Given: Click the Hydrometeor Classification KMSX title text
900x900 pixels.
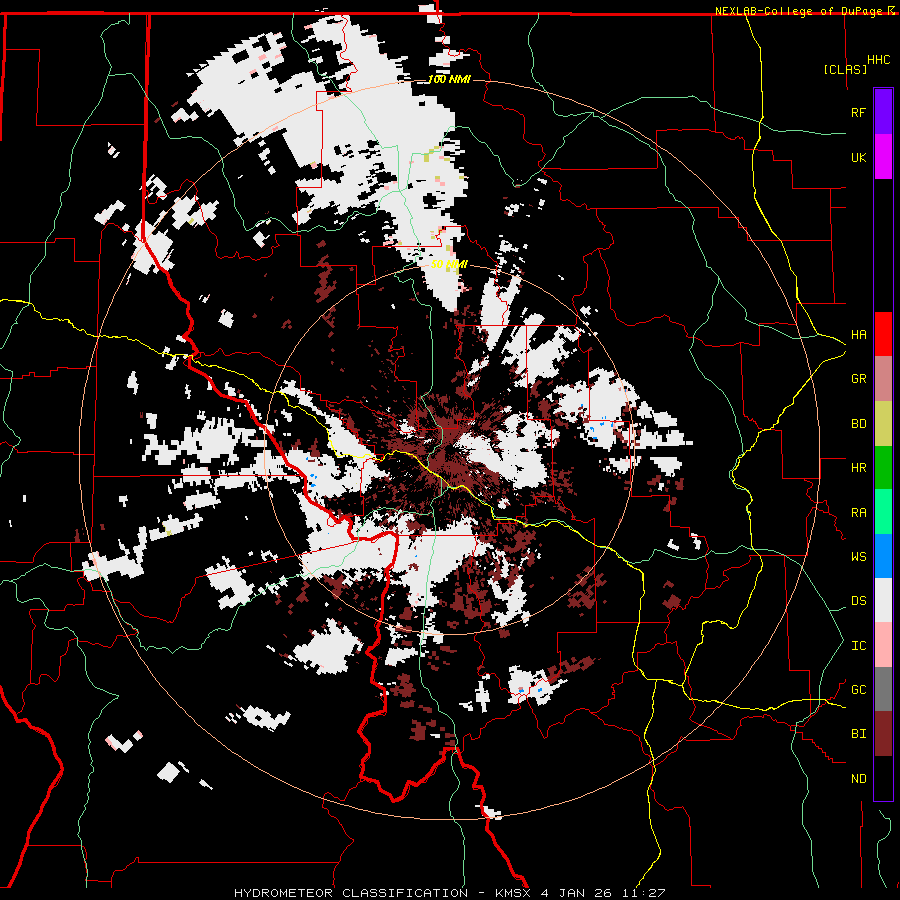Looking at the screenshot, I should tap(449, 893).
